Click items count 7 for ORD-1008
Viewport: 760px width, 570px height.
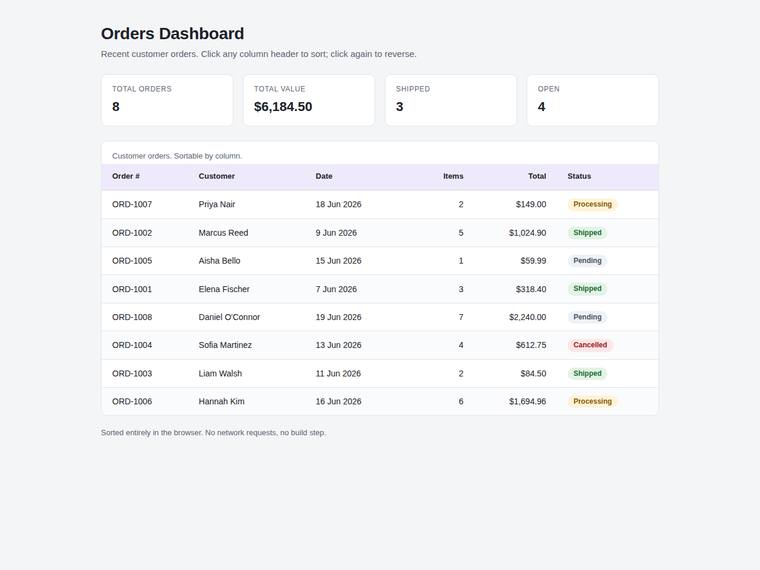461,317
